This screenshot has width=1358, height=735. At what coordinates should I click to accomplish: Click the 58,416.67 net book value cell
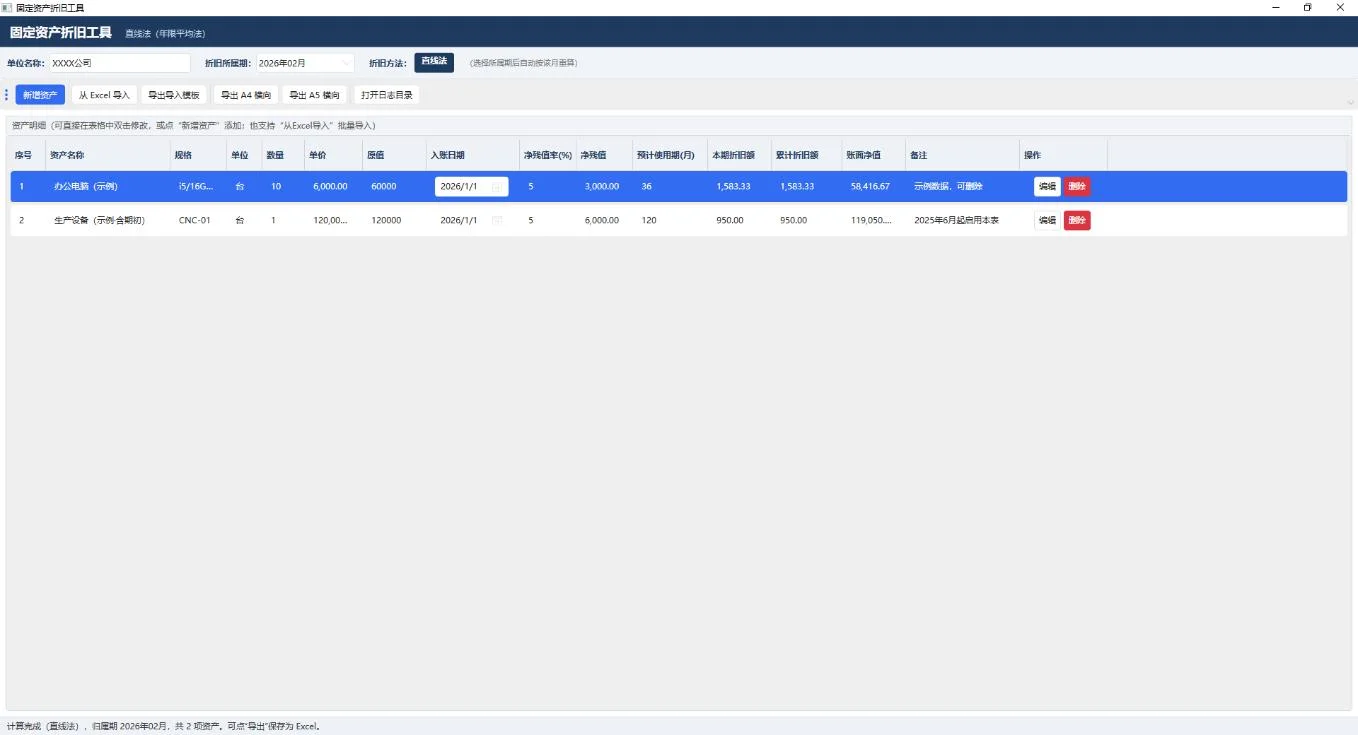pos(873,187)
